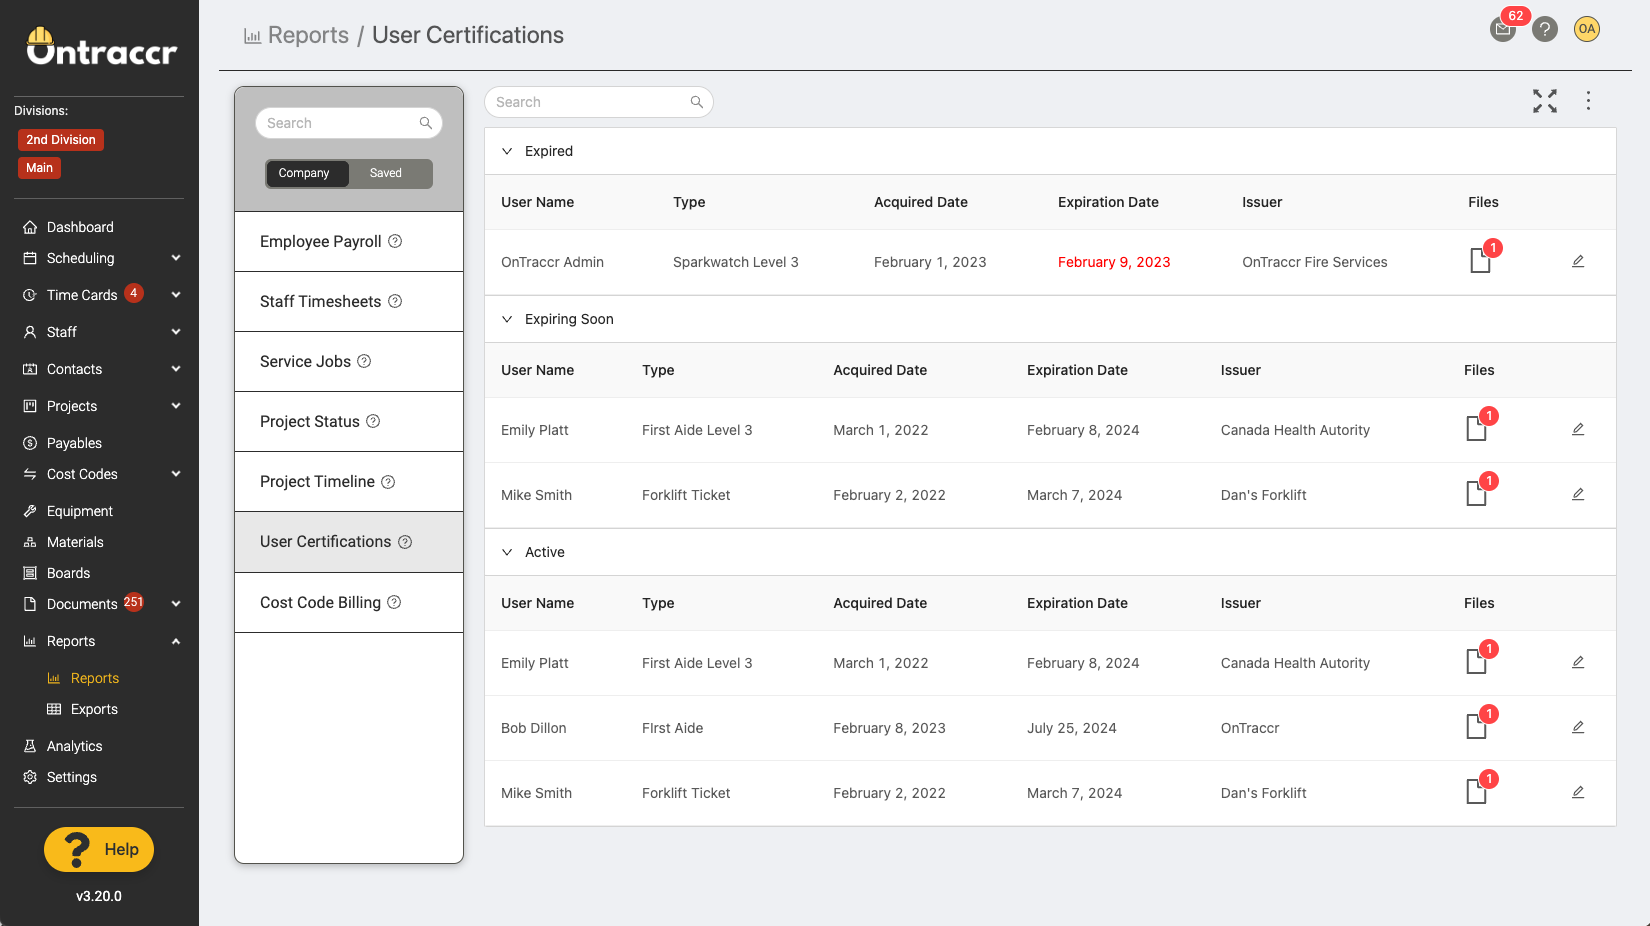This screenshot has width=1650, height=926.
Task: Show help tooltip for Staff Timesheets report
Action: click(x=395, y=301)
